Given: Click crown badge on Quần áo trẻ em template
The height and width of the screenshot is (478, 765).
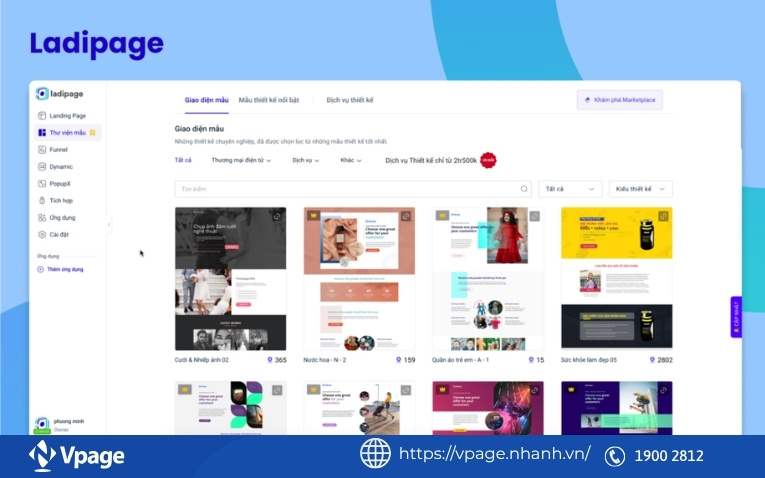Looking at the screenshot, I should click(x=443, y=215).
